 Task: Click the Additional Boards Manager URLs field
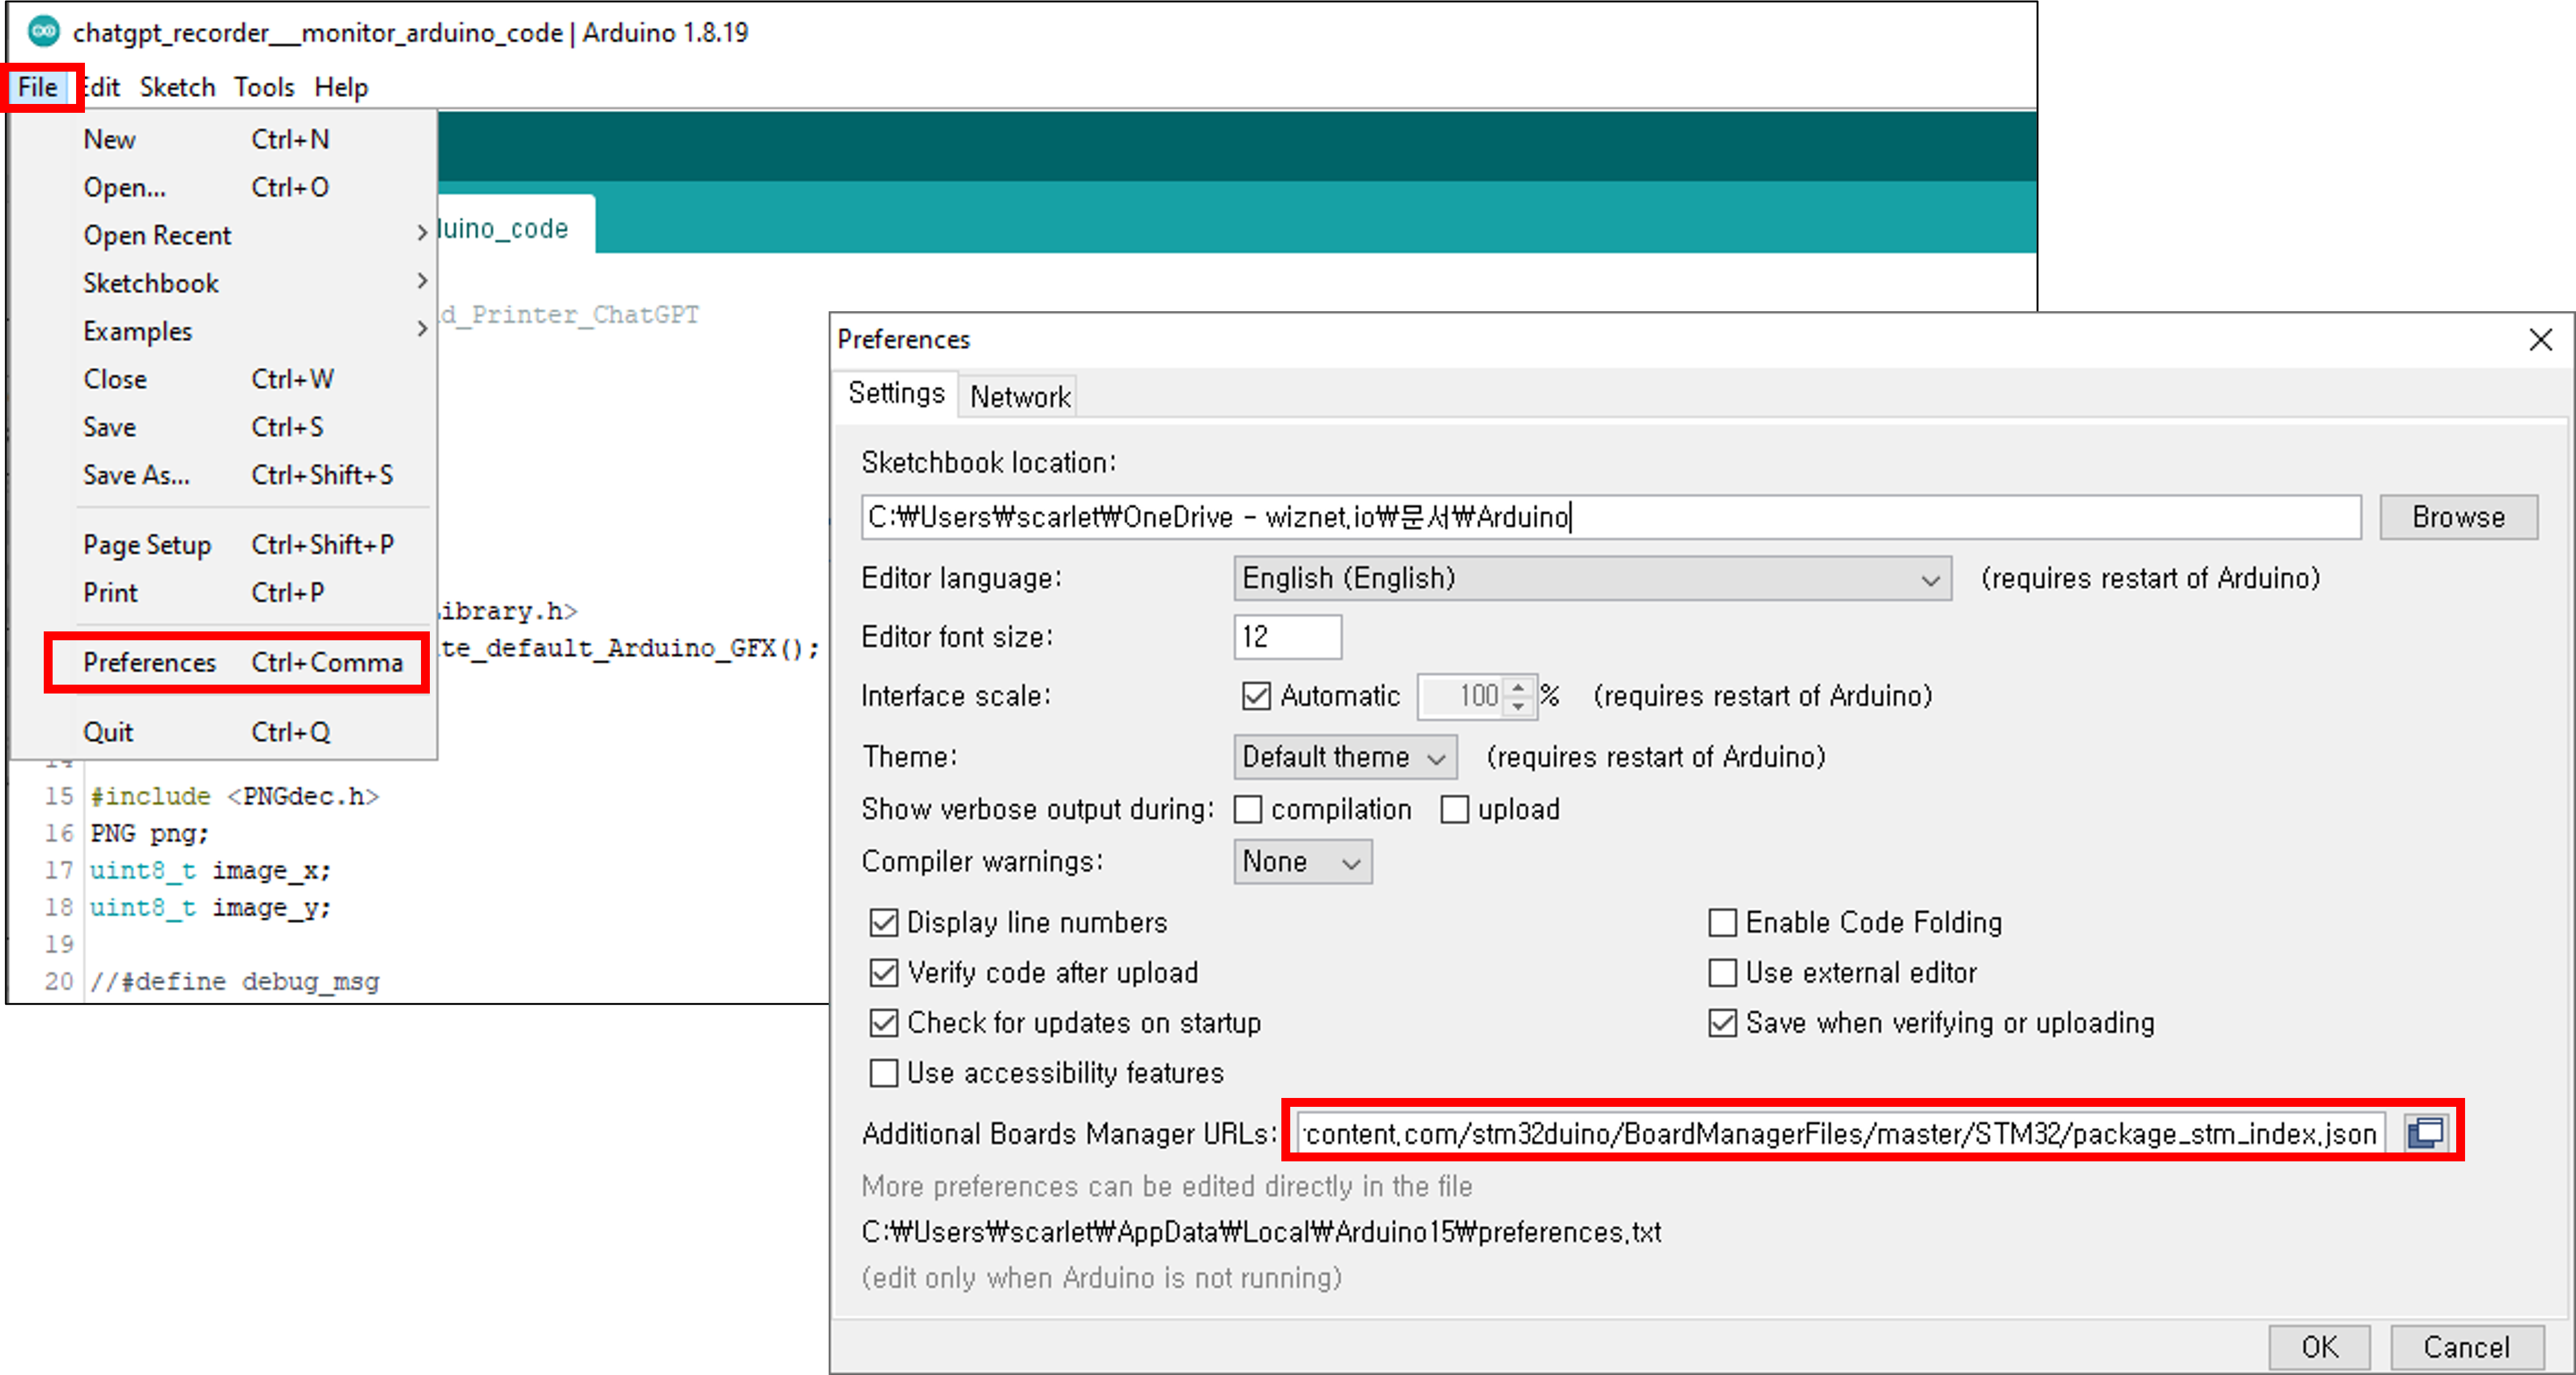point(1842,1133)
